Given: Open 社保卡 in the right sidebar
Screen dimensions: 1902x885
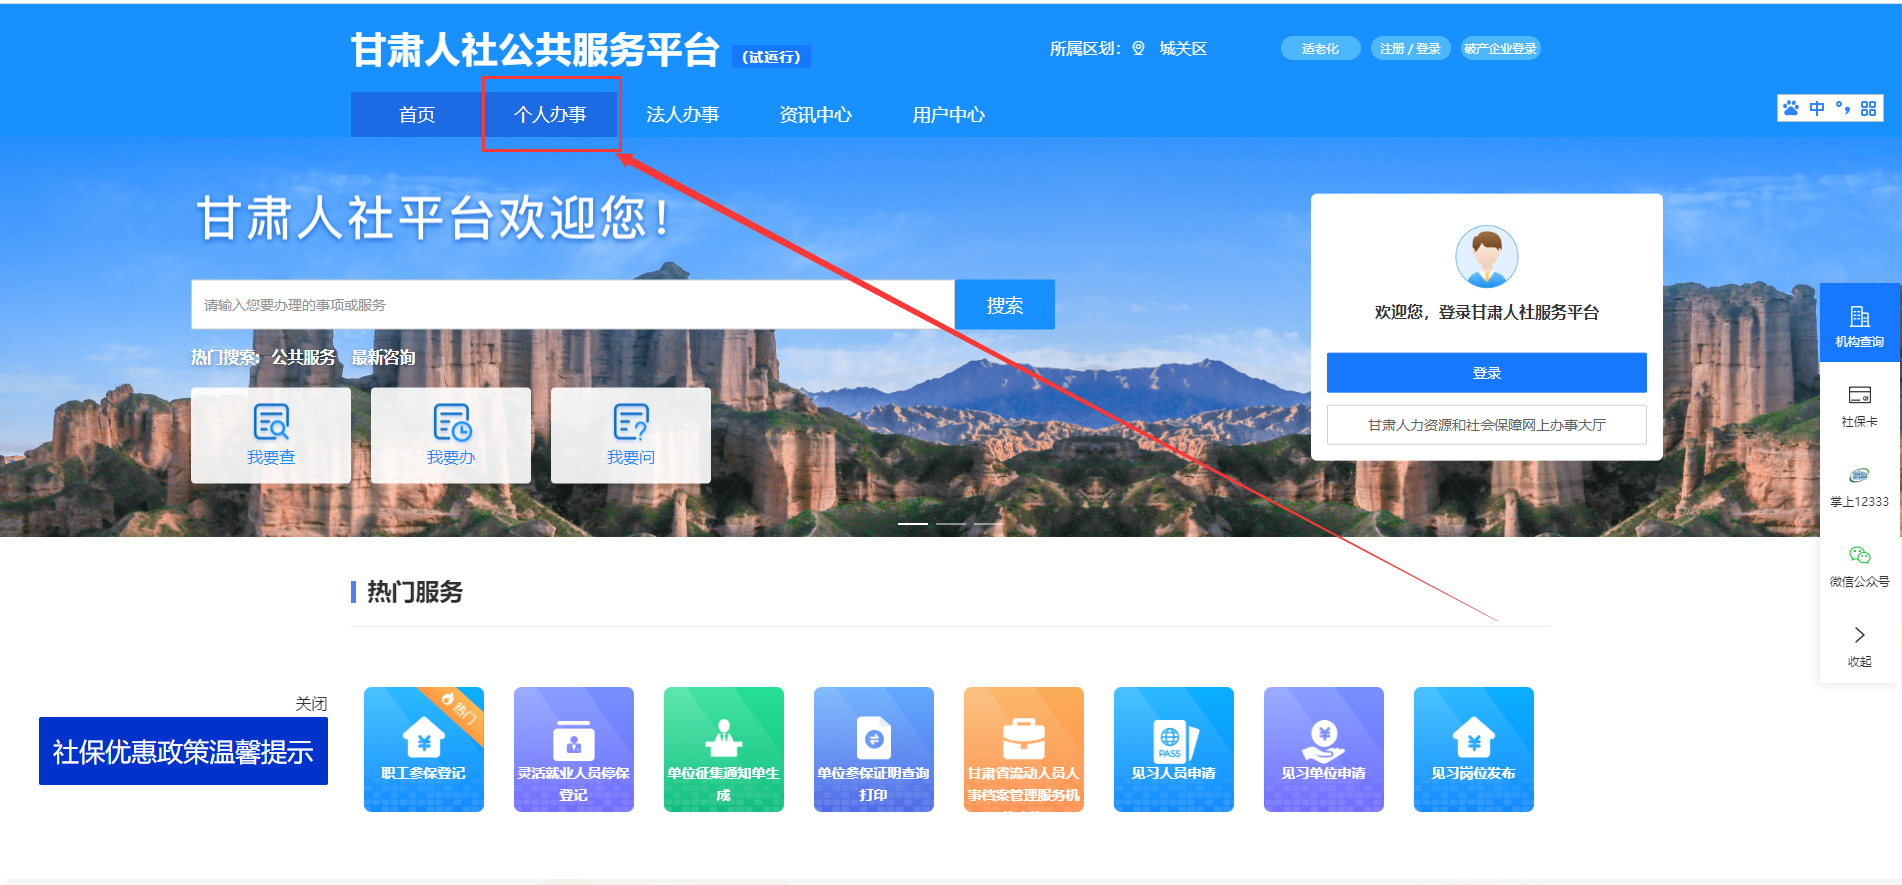Looking at the screenshot, I should (x=1859, y=405).
